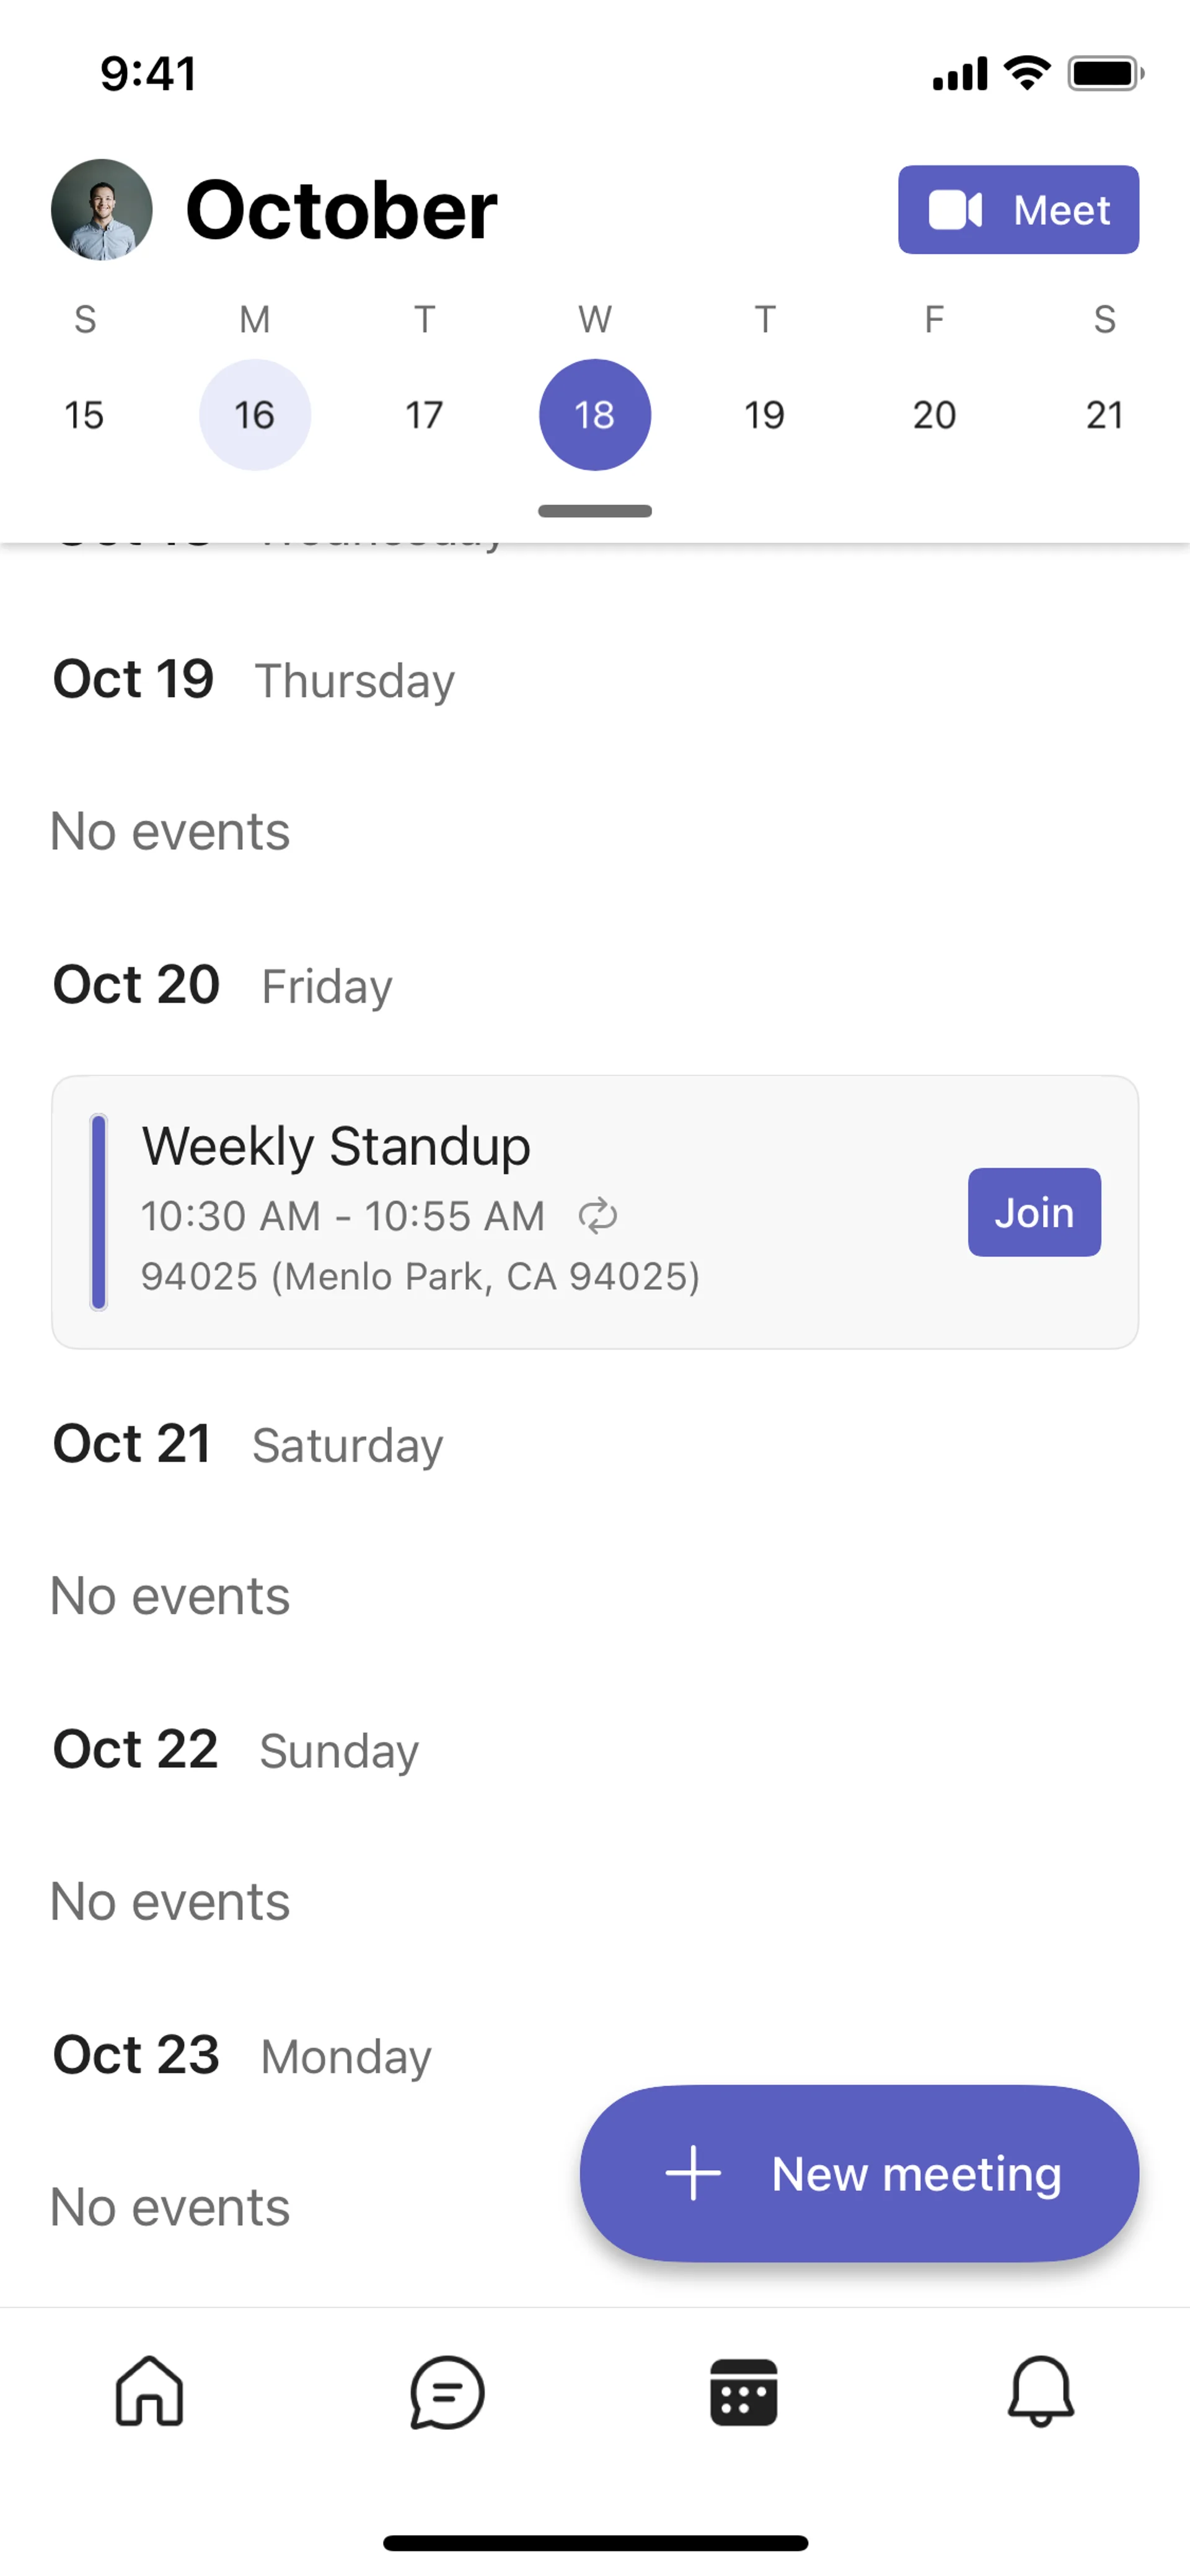Tap the profile avatar picture
1190x2576 pixels.
tap(102, 210)
